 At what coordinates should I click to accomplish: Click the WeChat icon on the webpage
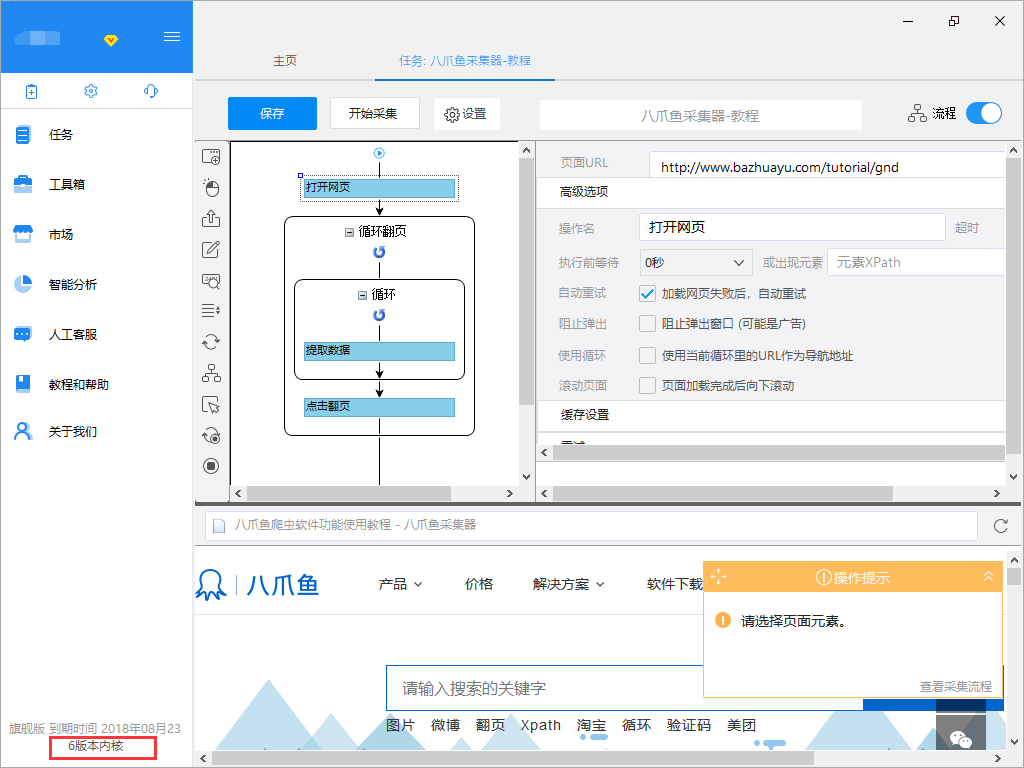pos(961,739)
